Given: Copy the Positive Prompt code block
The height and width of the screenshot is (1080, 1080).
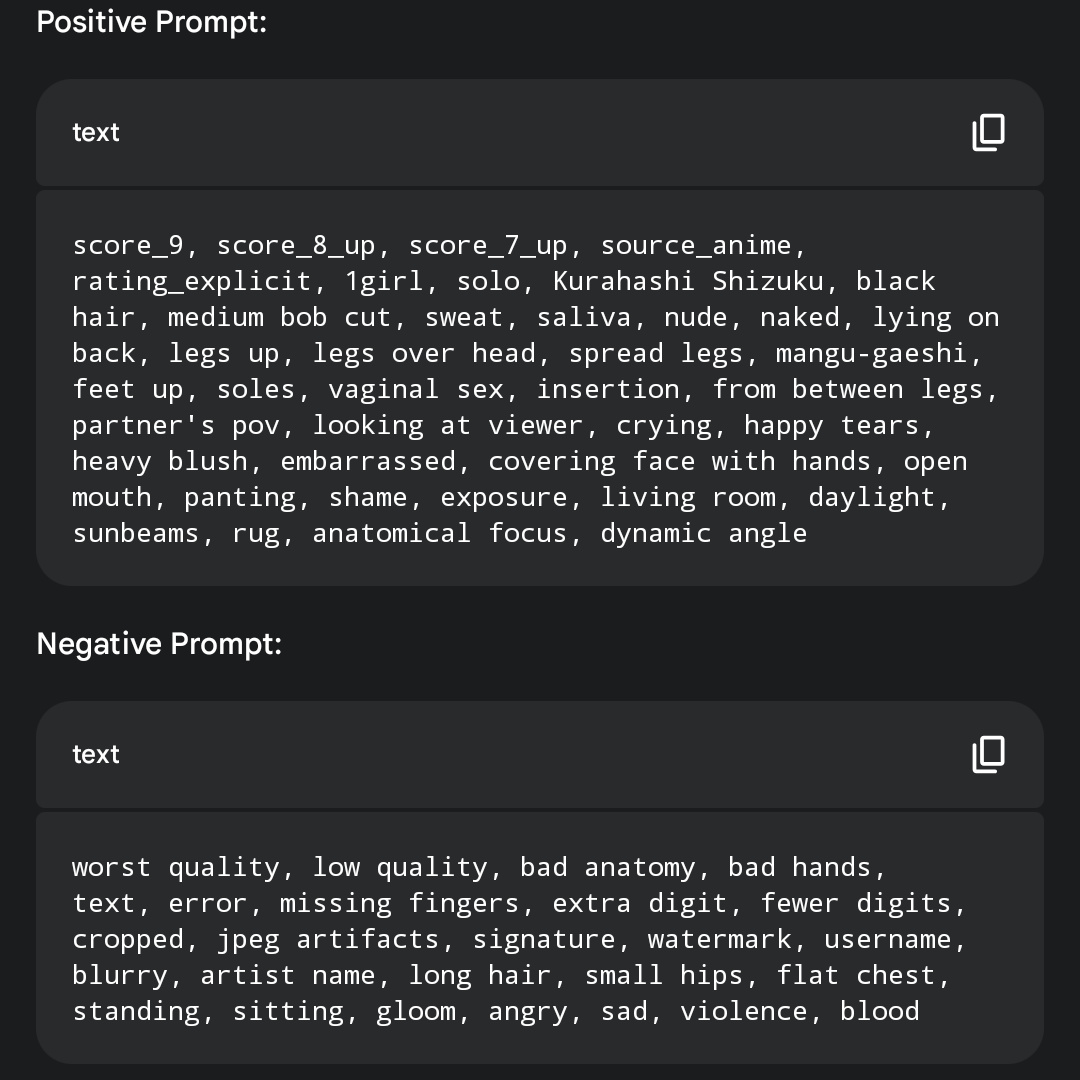Looking at the screenshot, I should coord(988,132).
